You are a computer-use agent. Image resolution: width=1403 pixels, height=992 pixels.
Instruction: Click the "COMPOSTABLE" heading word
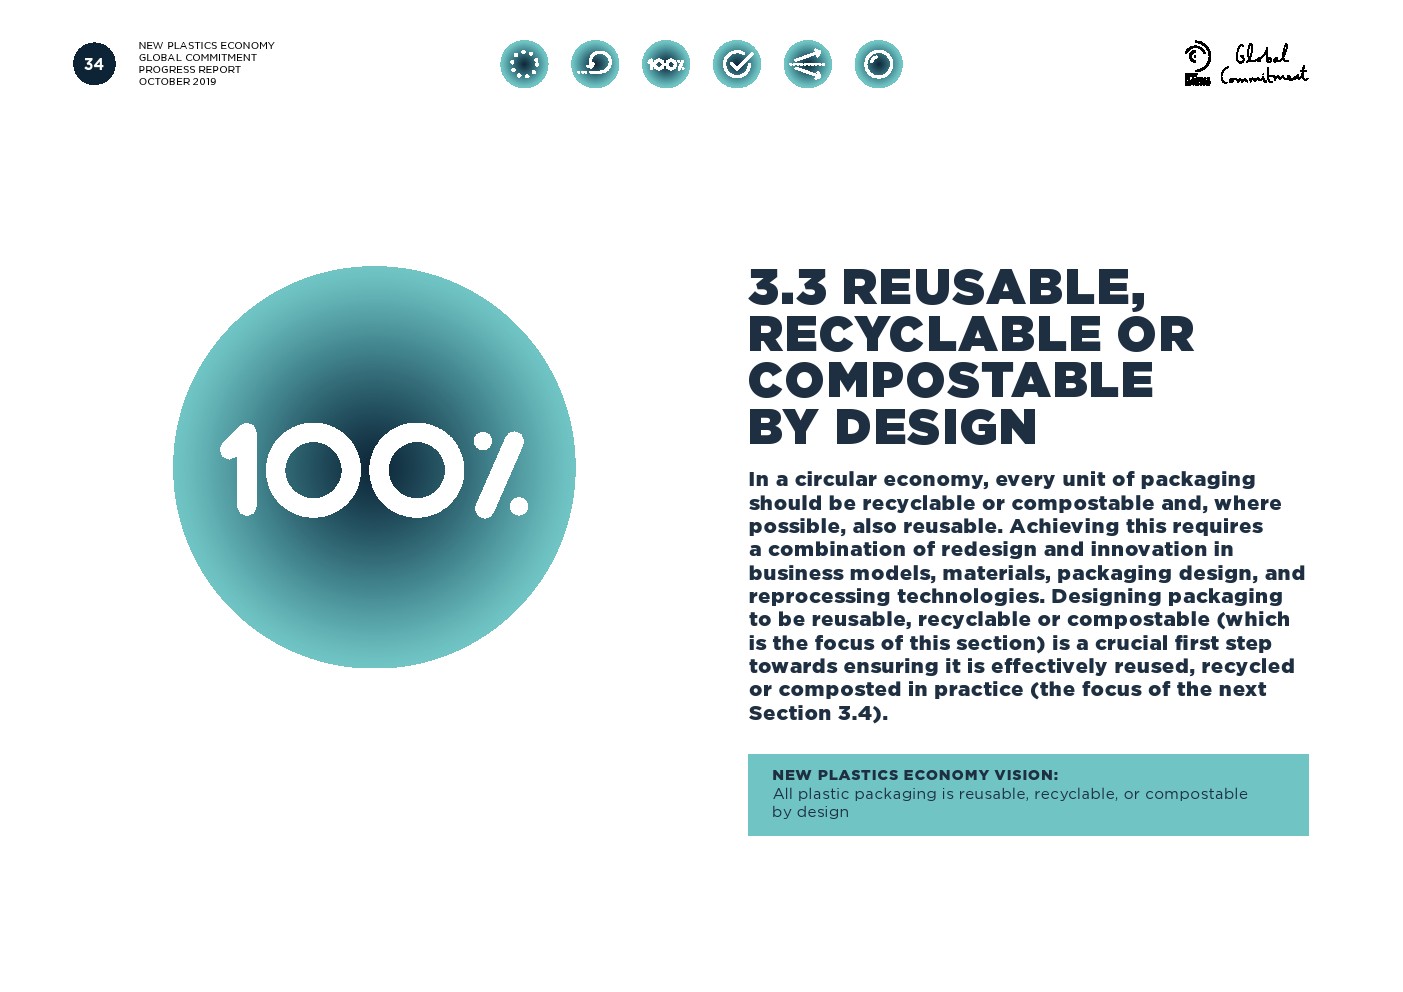click(950, 381)
